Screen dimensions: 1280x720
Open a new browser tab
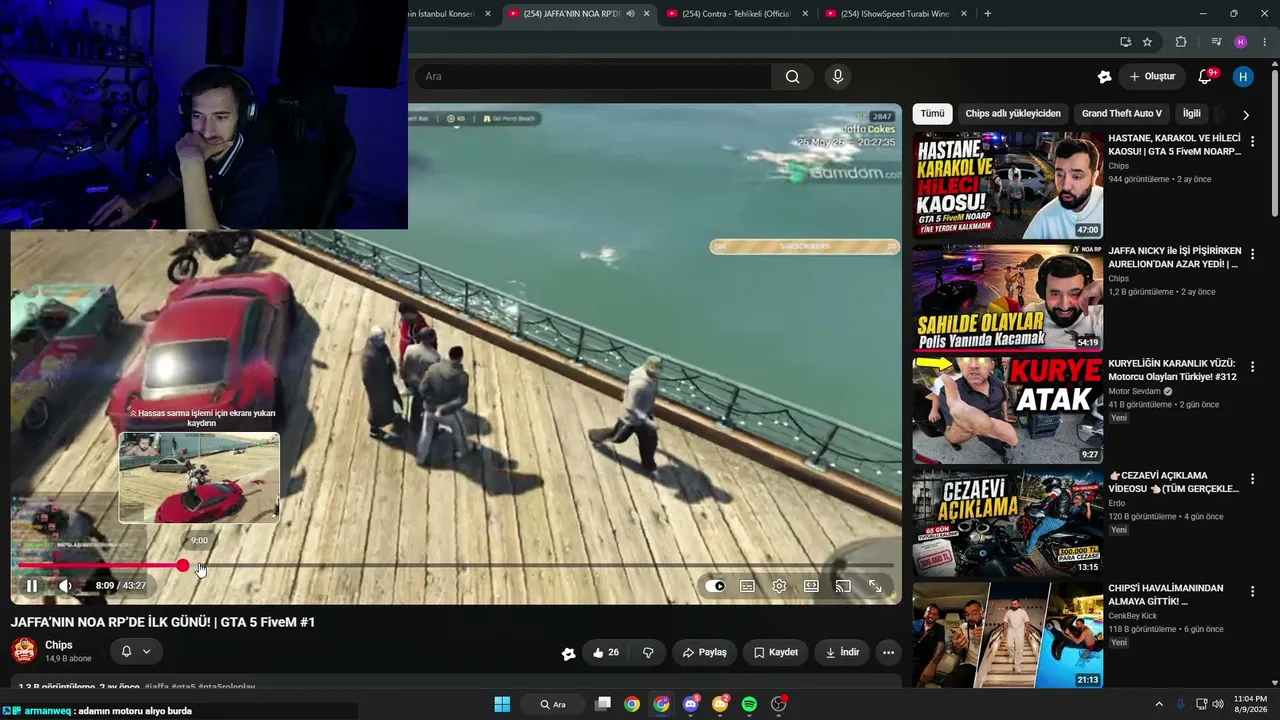[x=988, y=14]
